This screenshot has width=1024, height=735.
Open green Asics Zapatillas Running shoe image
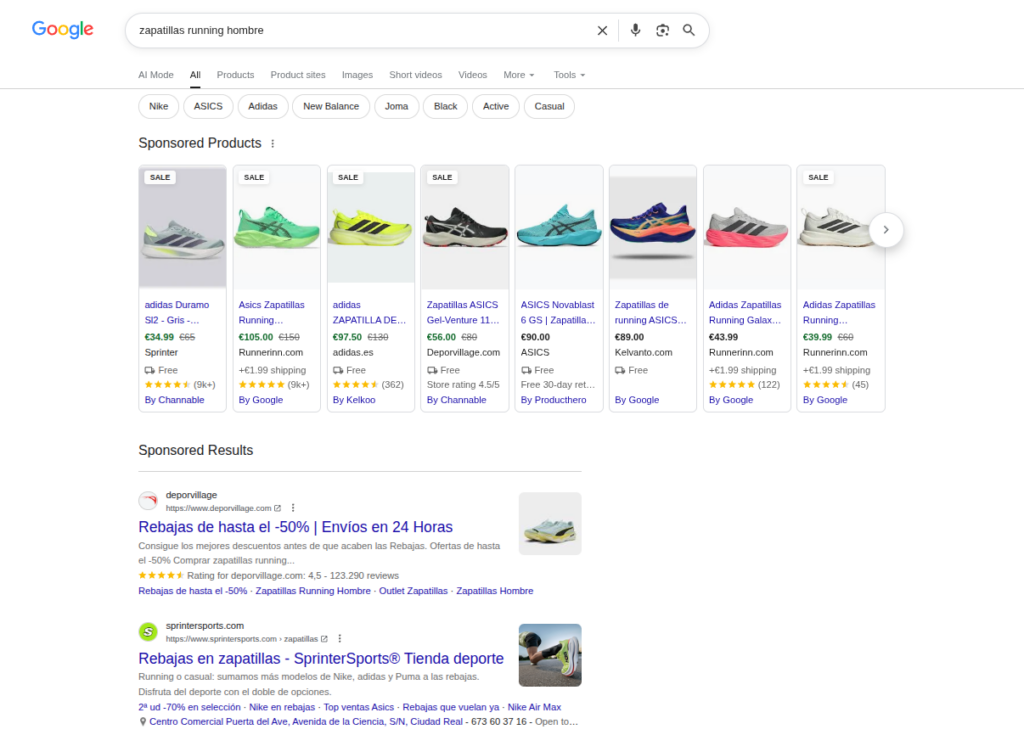(276, 227)
